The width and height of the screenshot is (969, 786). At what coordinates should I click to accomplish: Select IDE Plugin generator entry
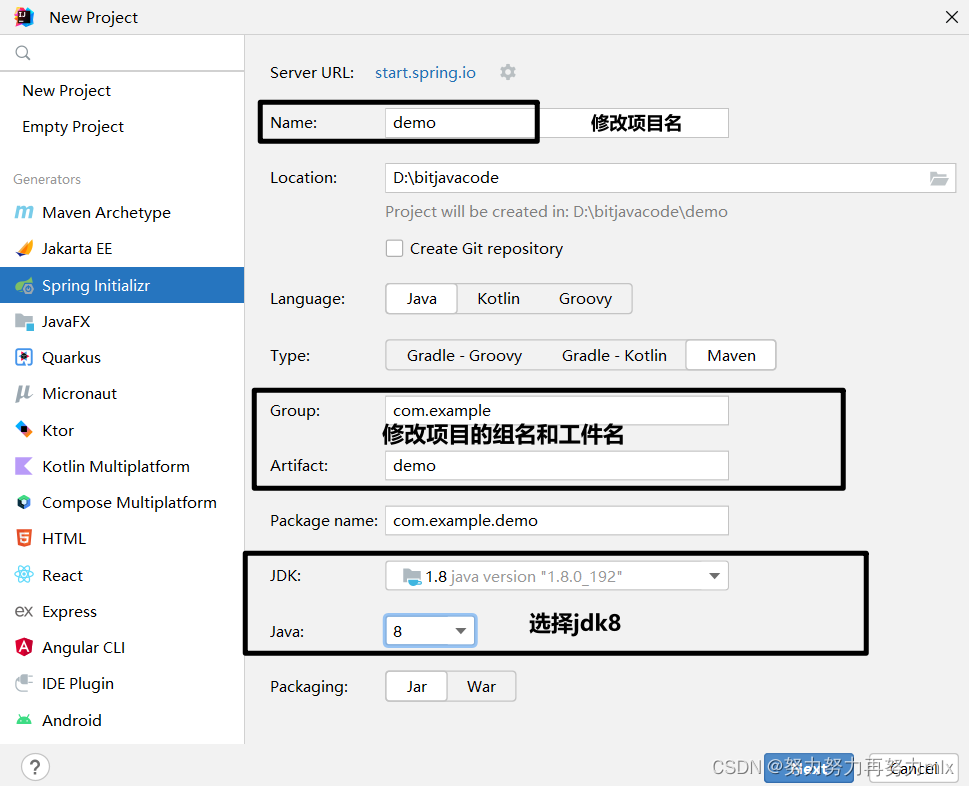click(x=122, y=683)
